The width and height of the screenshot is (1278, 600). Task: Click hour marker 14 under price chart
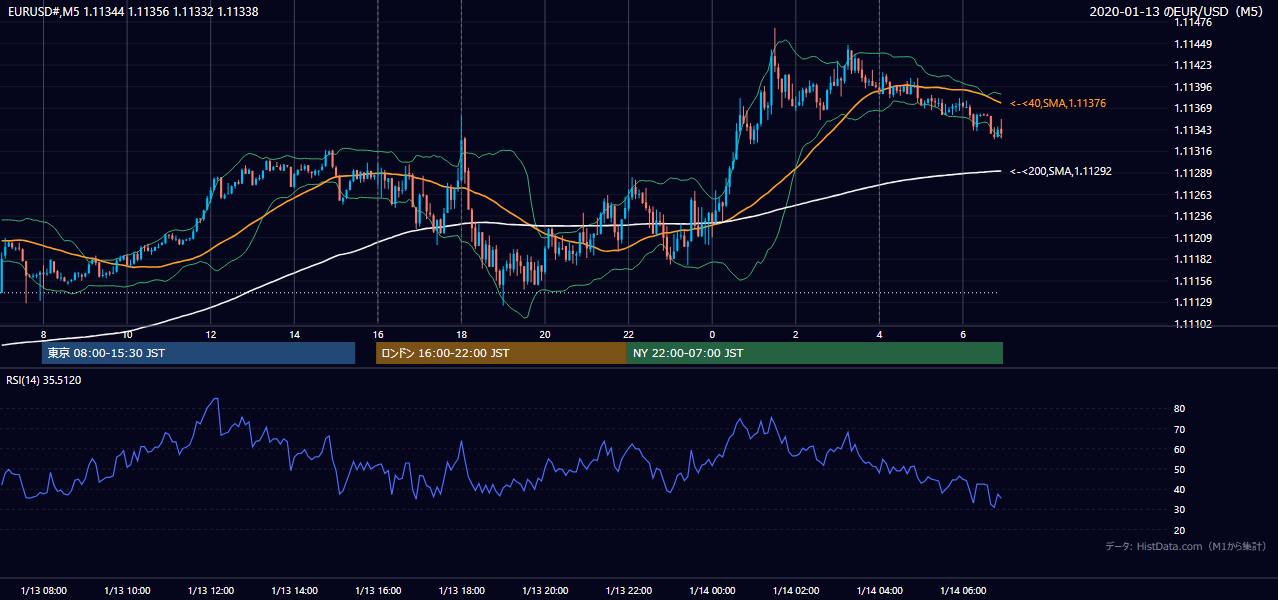[294, 334]
